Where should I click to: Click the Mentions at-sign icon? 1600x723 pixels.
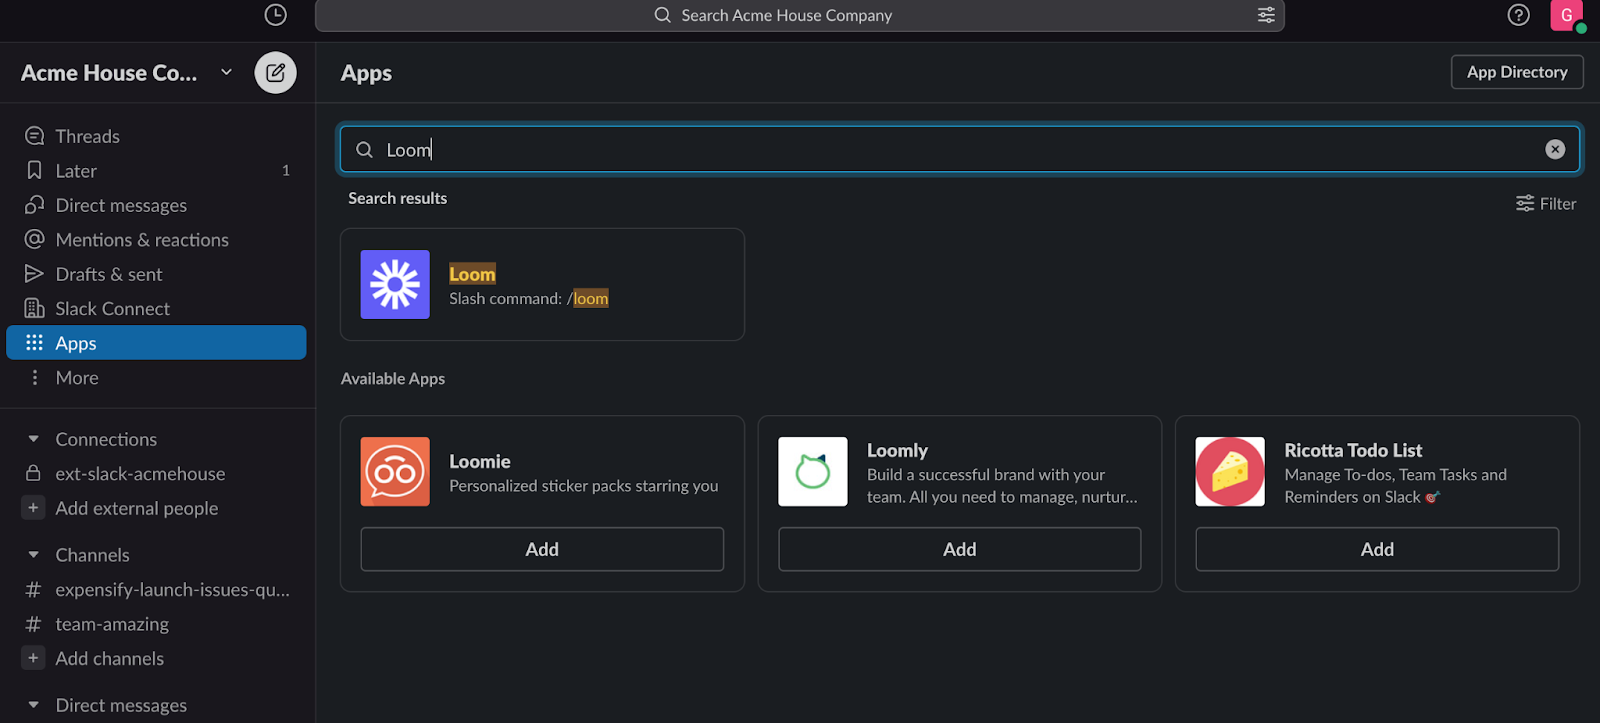[34, 239]
